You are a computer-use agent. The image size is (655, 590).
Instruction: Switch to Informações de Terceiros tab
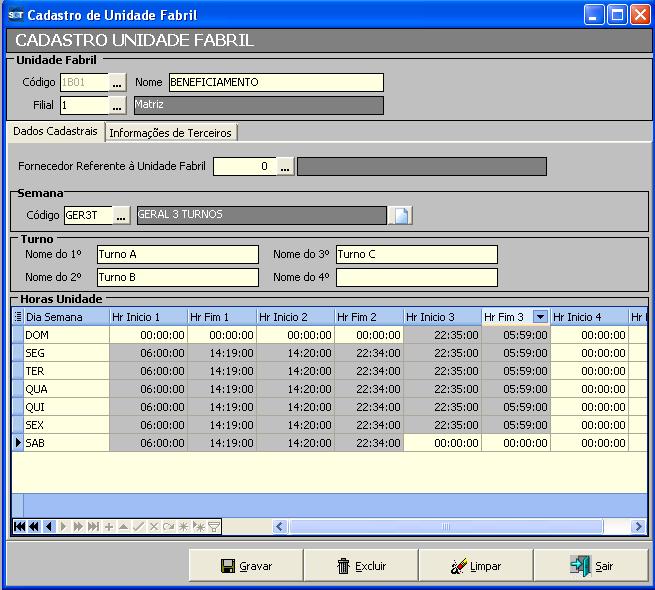[x=170, y=133]
